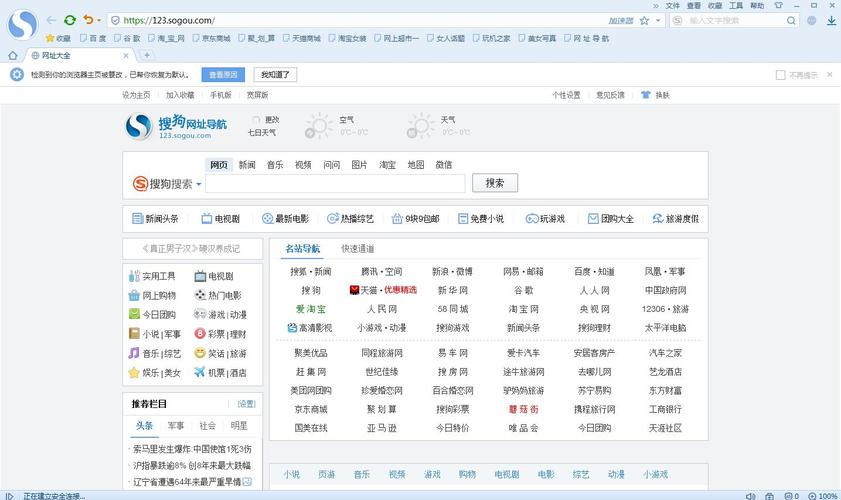Open 9块9包邮 shopping basket link

coord(416,219)
